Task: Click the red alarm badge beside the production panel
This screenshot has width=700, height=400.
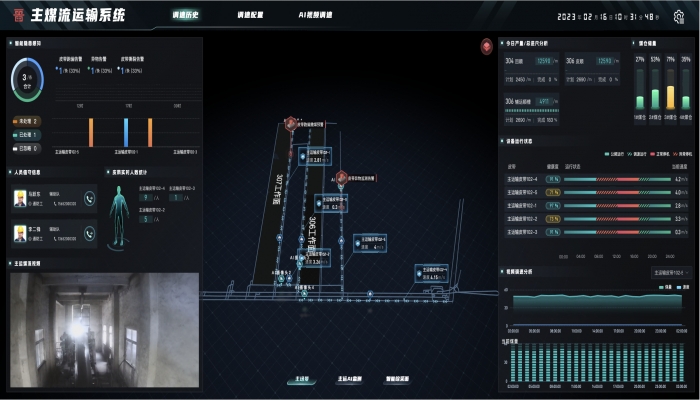Action: [486, 46]
